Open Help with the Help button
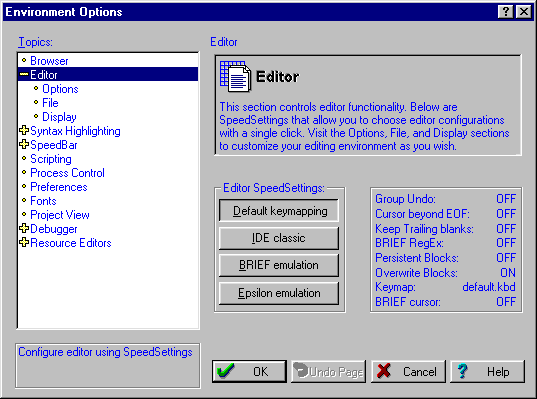The image size is (537, 399). point(487,371)
